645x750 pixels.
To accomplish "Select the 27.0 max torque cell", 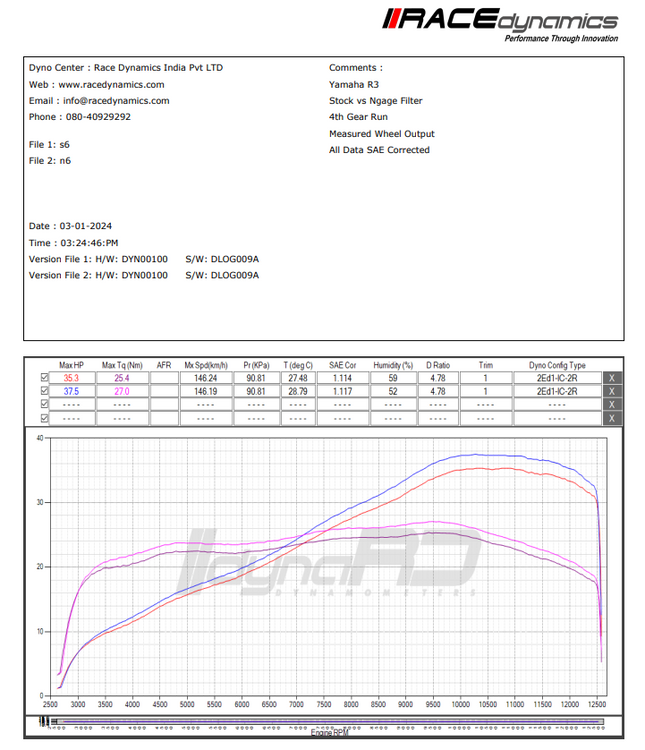I will [122, 391].
